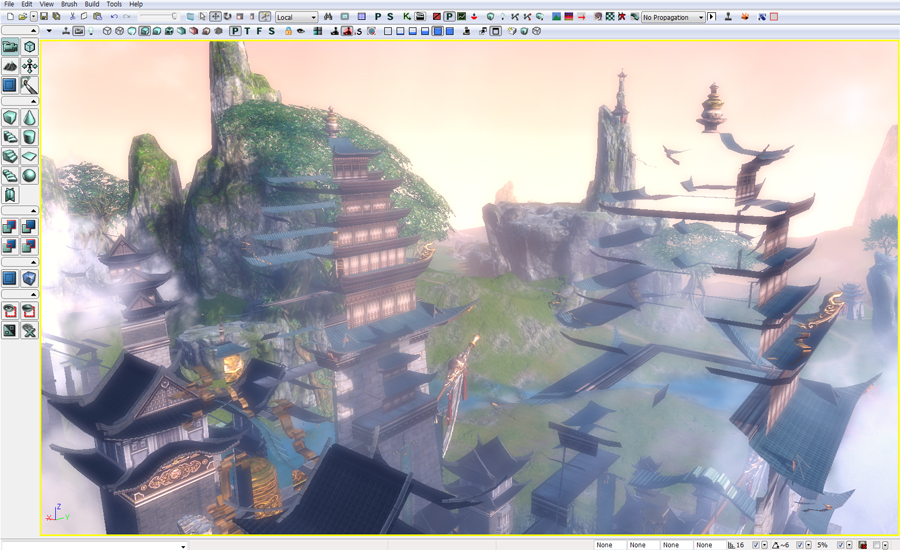Open rotation snap dropdown next to ~6

click(808, 545)
